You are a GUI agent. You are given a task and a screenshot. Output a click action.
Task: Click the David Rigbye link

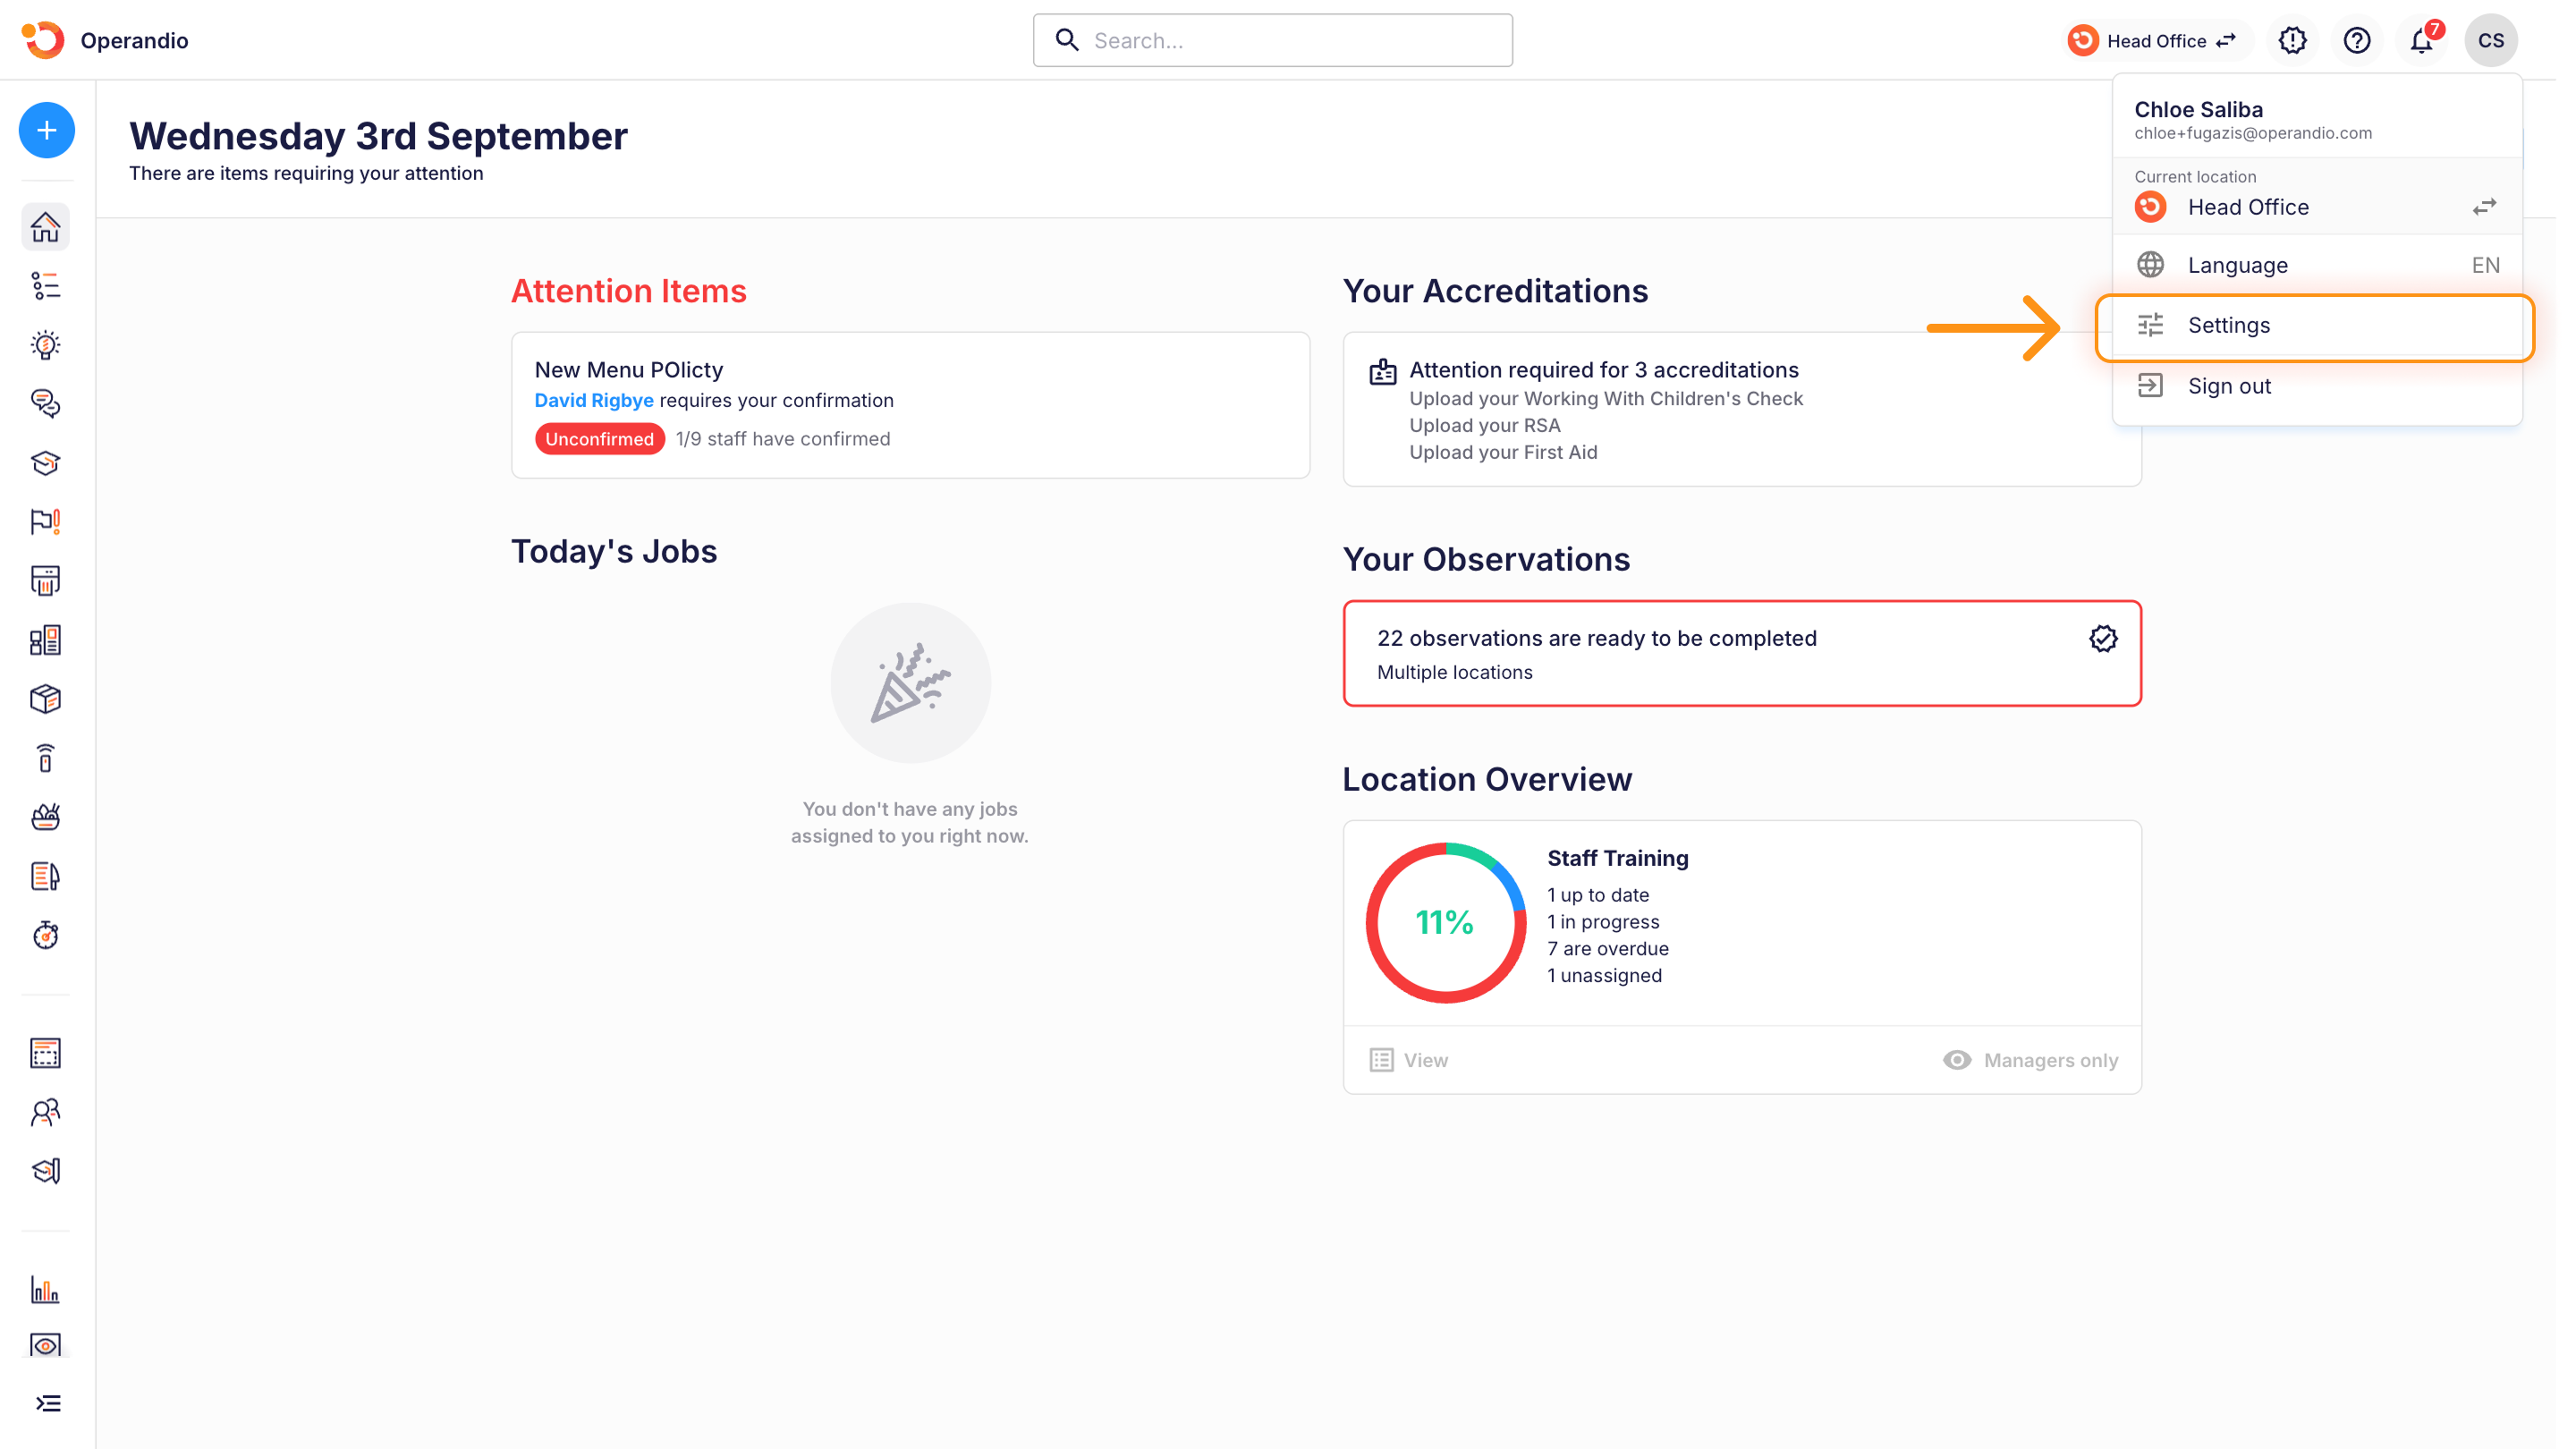[x=594, y=400]
